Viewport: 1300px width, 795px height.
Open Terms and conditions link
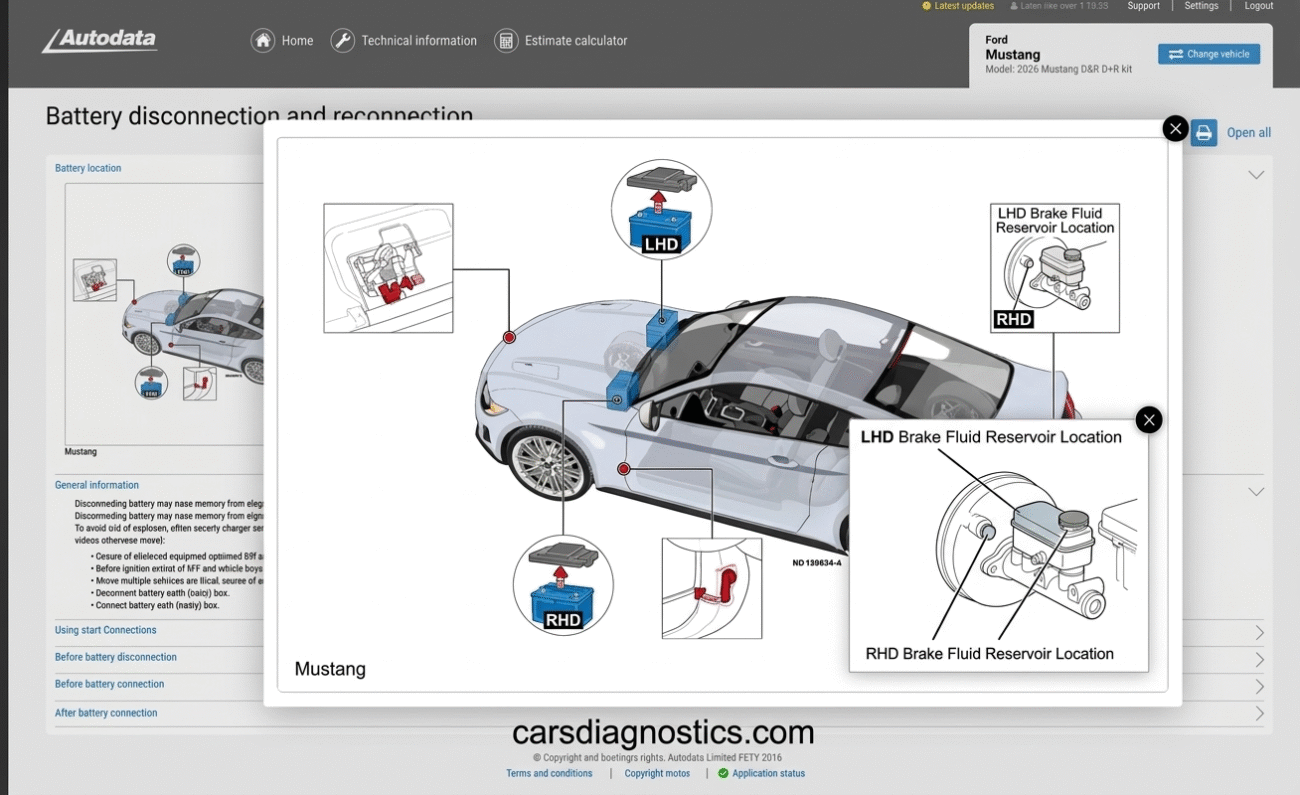pos(549,773)
